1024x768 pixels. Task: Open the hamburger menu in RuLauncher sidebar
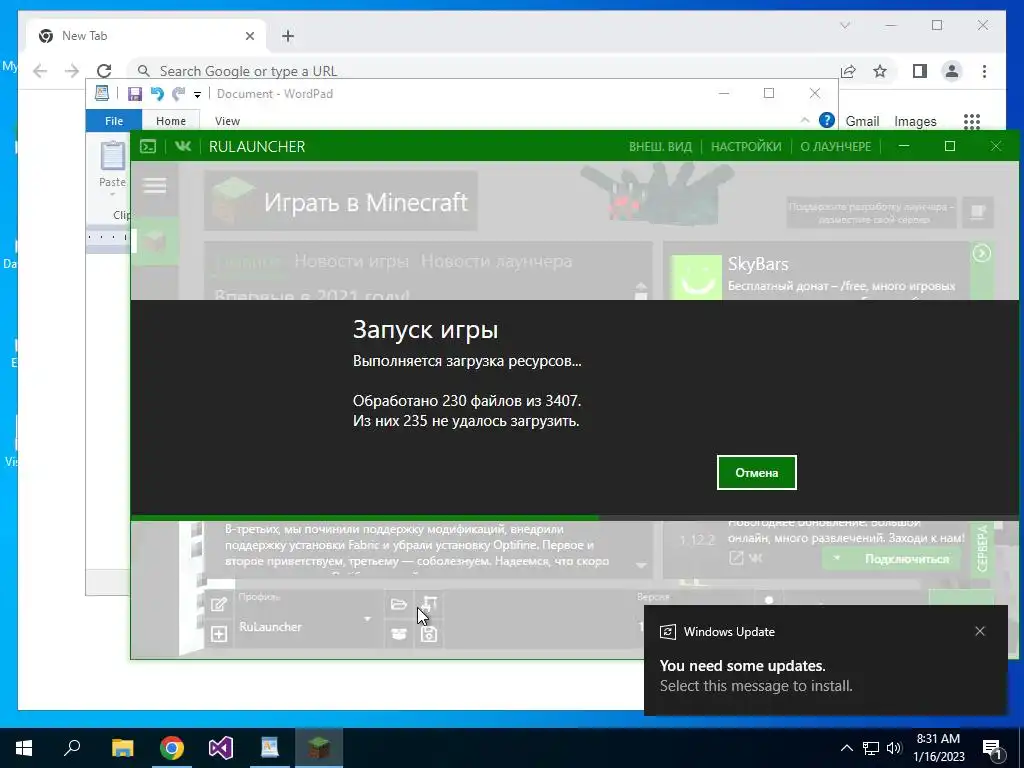(155, 185)
